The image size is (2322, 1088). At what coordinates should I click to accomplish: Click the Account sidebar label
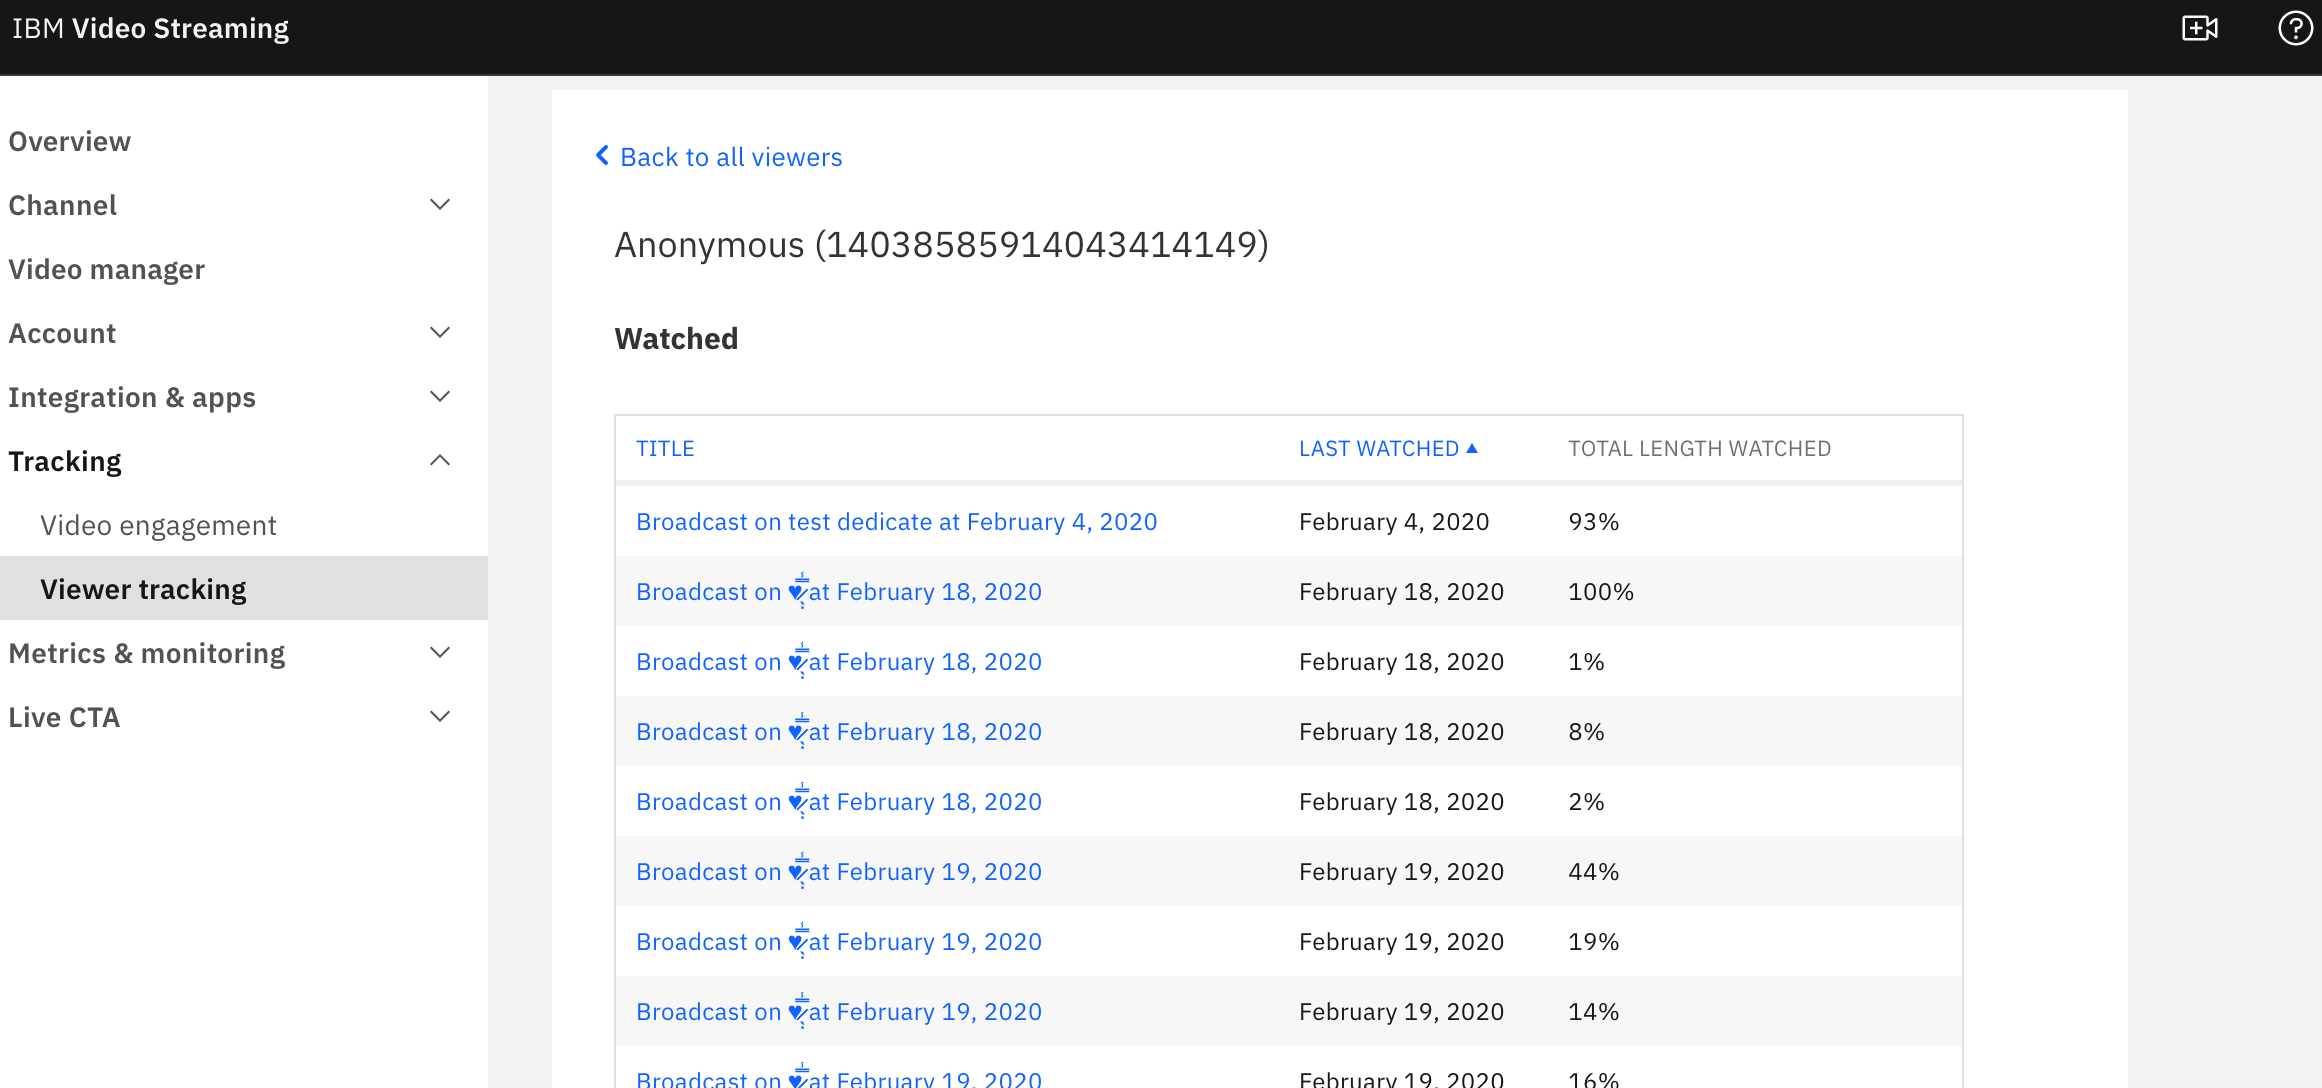[x=62, y=334]
